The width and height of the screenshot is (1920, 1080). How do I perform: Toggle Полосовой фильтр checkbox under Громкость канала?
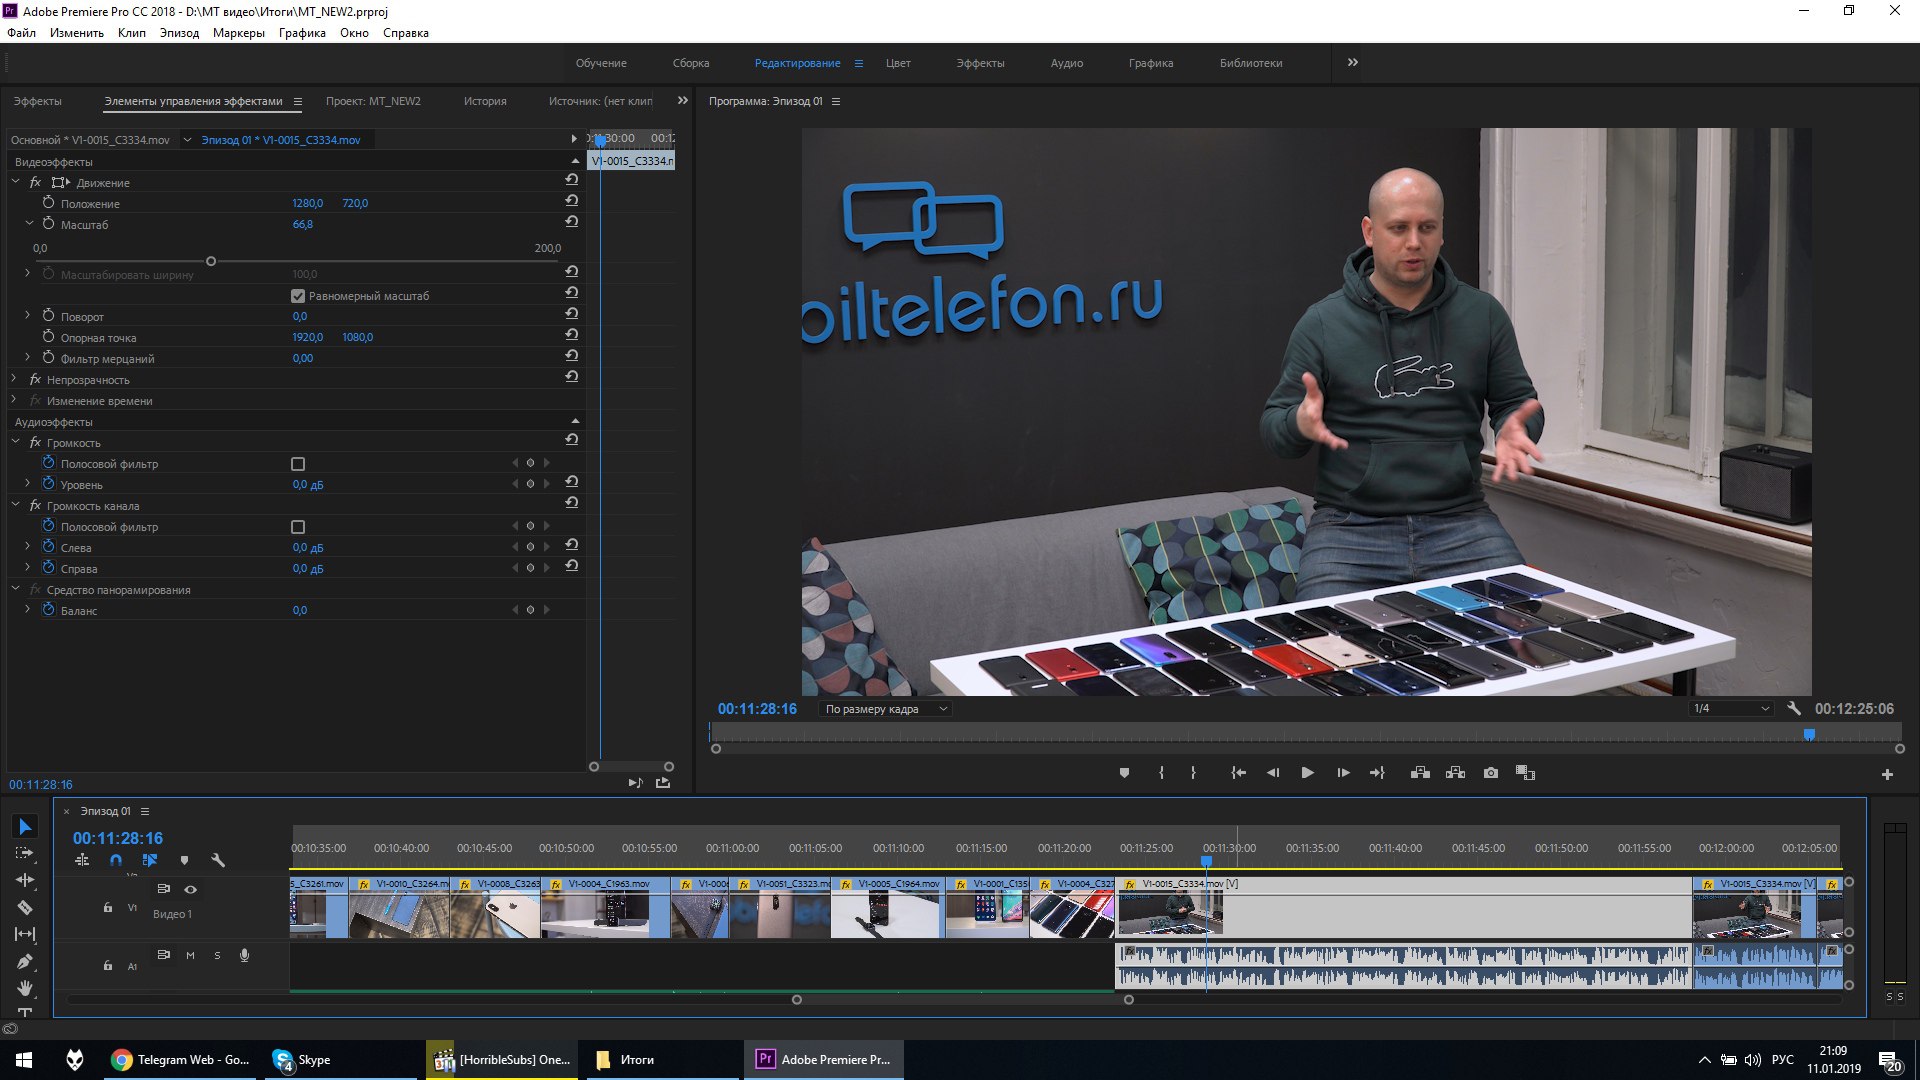pos(298,527)
